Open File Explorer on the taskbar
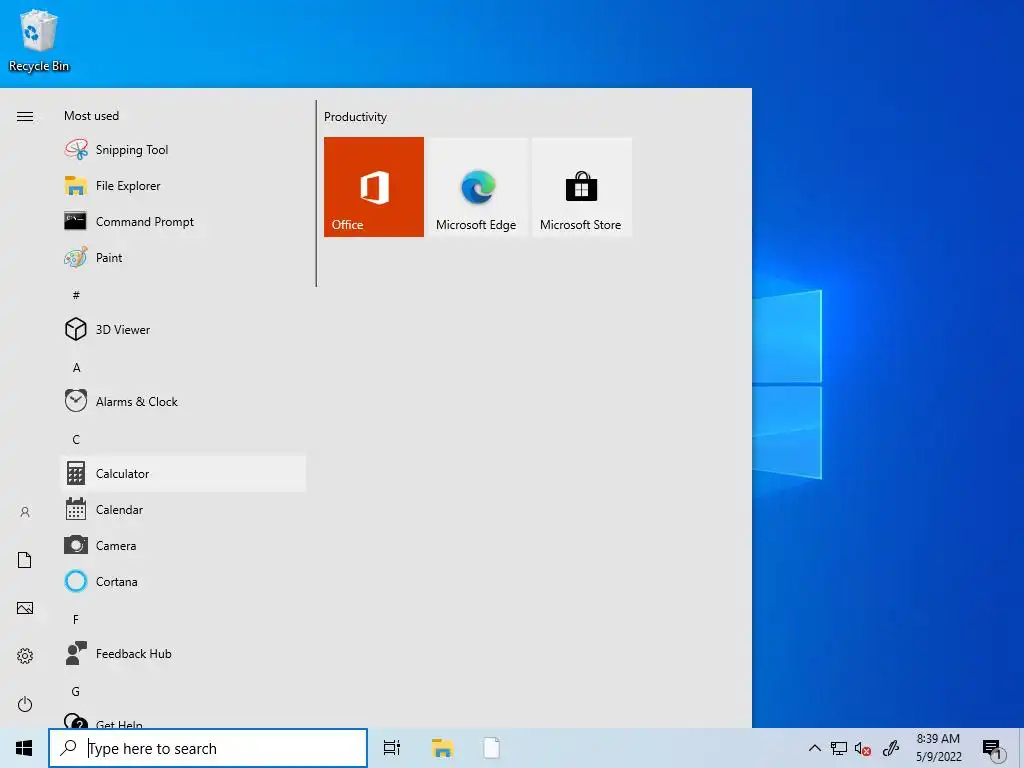The width and height of the screenshot is (1024, 768). [442, 748]
